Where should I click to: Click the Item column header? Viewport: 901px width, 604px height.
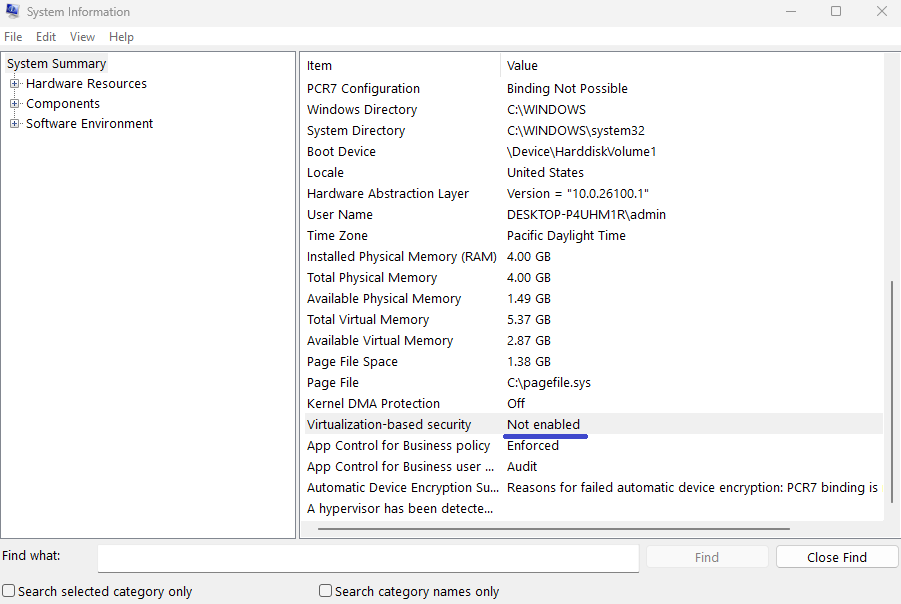point(400,66)
